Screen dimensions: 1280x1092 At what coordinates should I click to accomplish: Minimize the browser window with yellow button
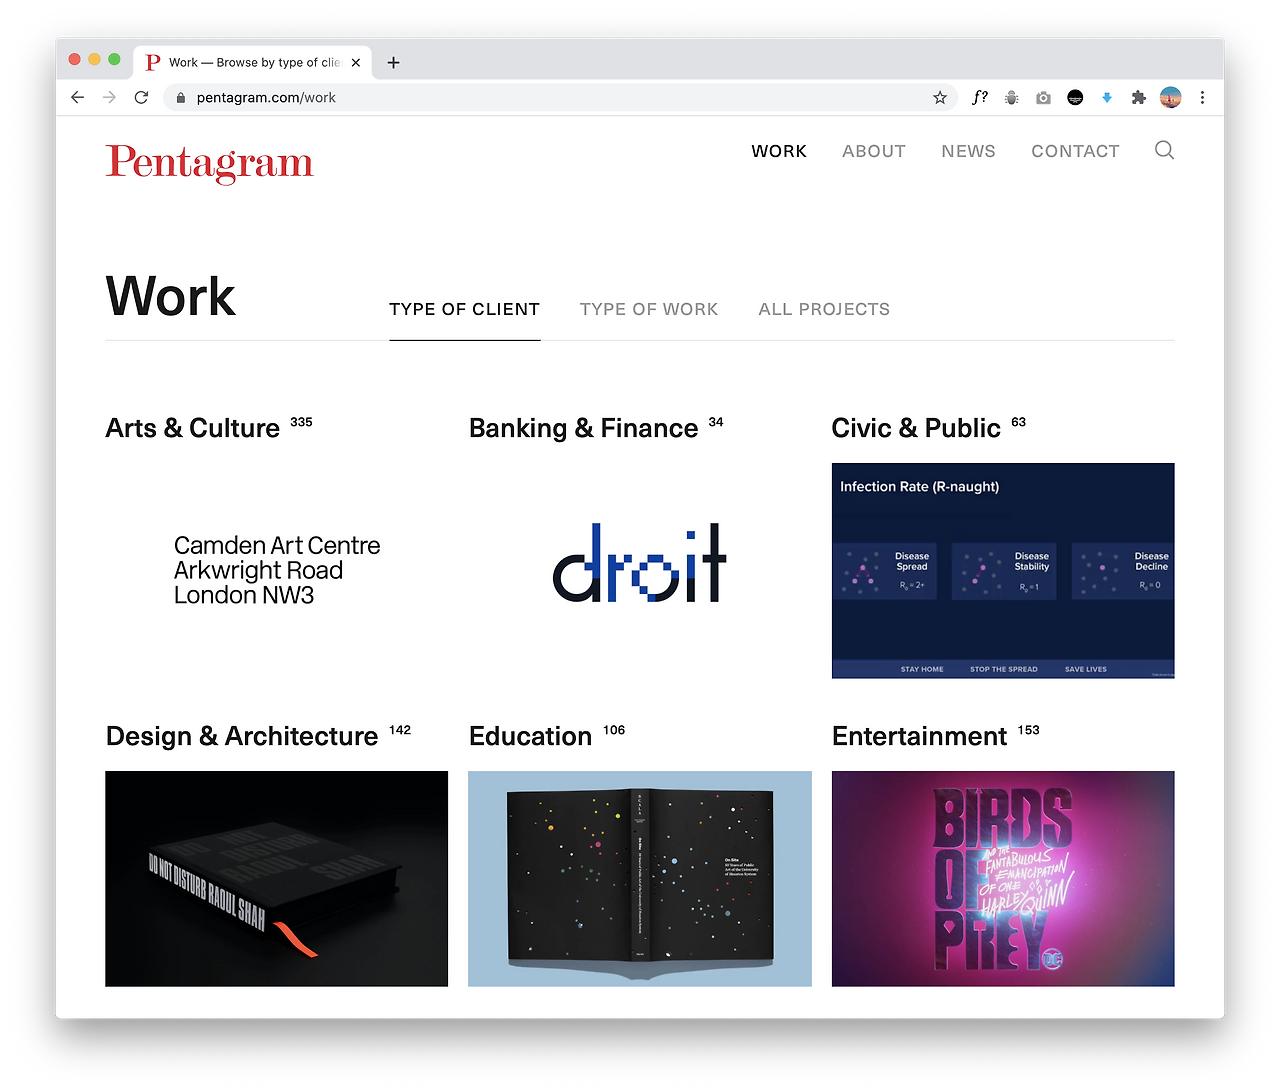click(x=95, y=60)
